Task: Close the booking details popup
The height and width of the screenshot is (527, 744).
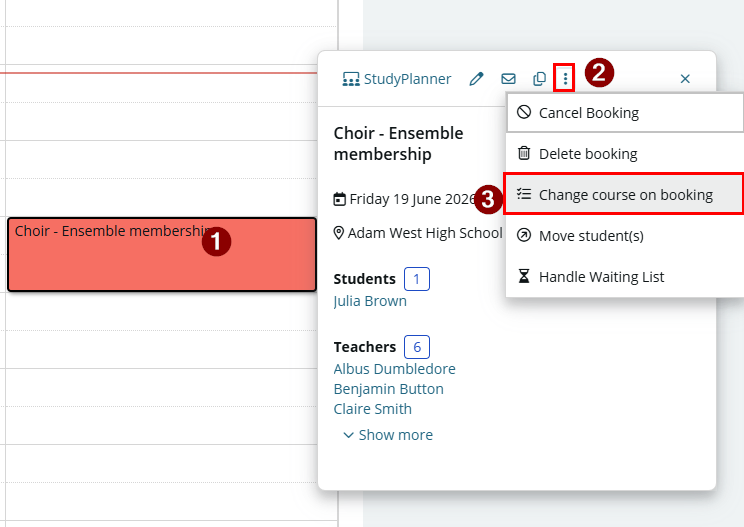Action: 685,79
